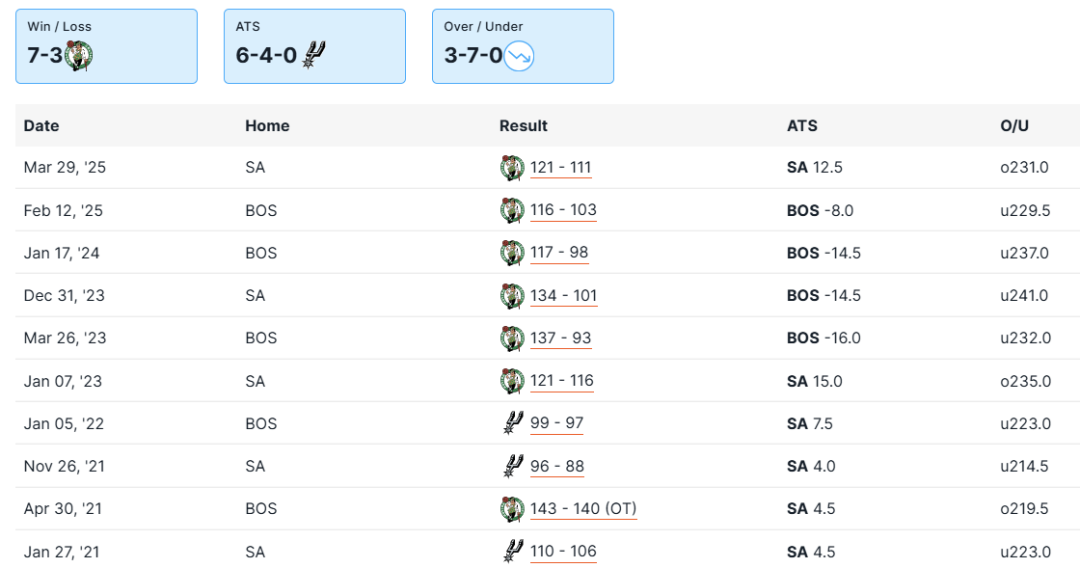Click Spurs logo beside 96 - 88 result
The image size is (1080, 568).
point(512,466)
